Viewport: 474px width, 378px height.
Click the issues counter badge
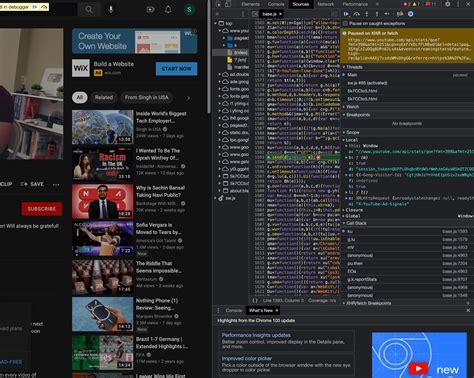click(431, 4)
